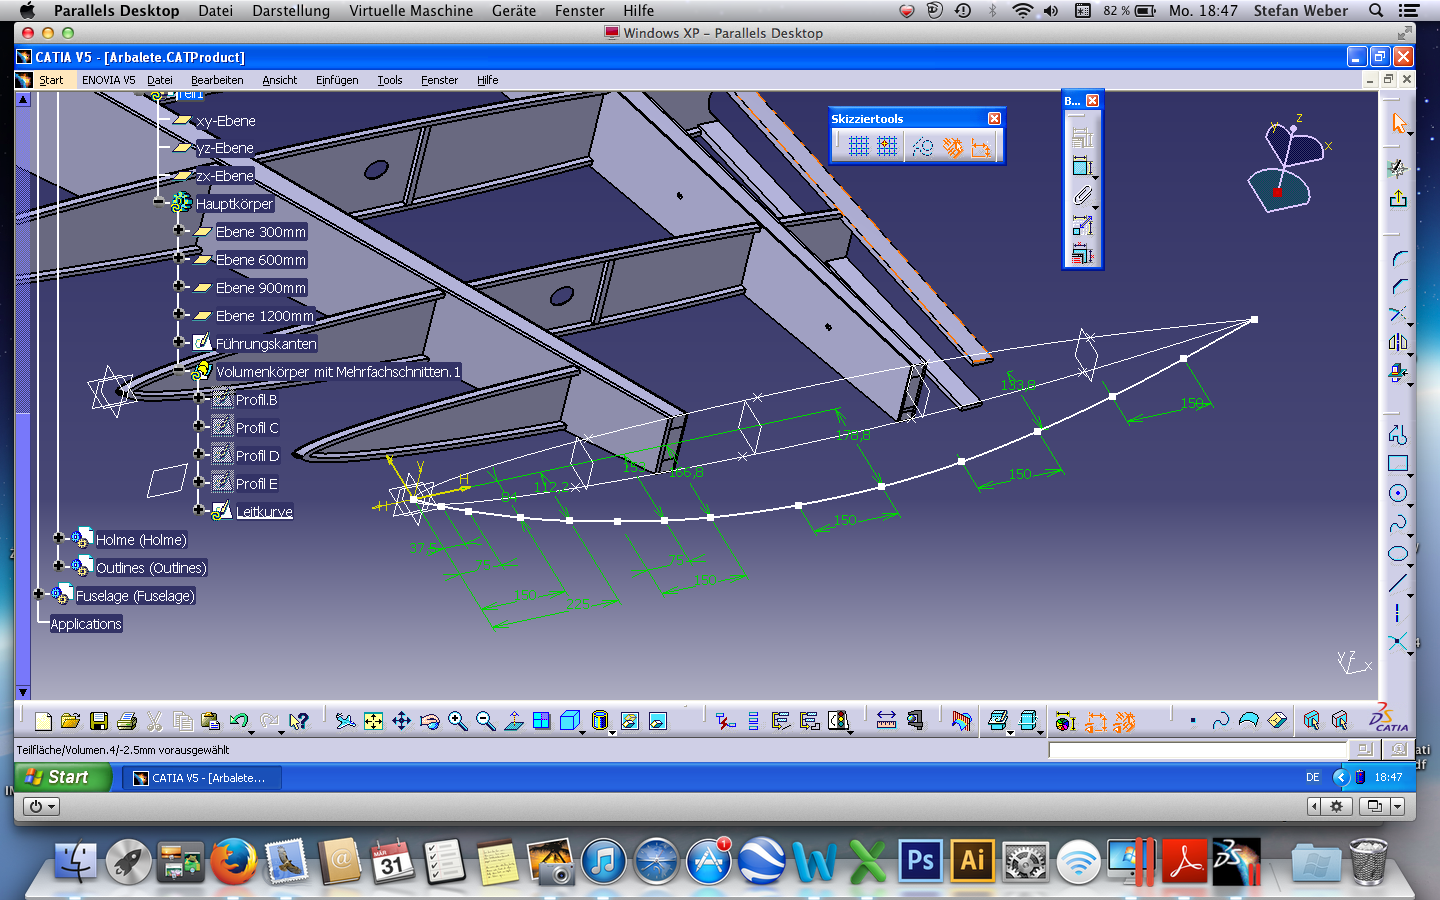The width and height of the screenshot is (1440, 900).
Task: Expand the Ebene 900mm tree node
Action: pos(179,286)
